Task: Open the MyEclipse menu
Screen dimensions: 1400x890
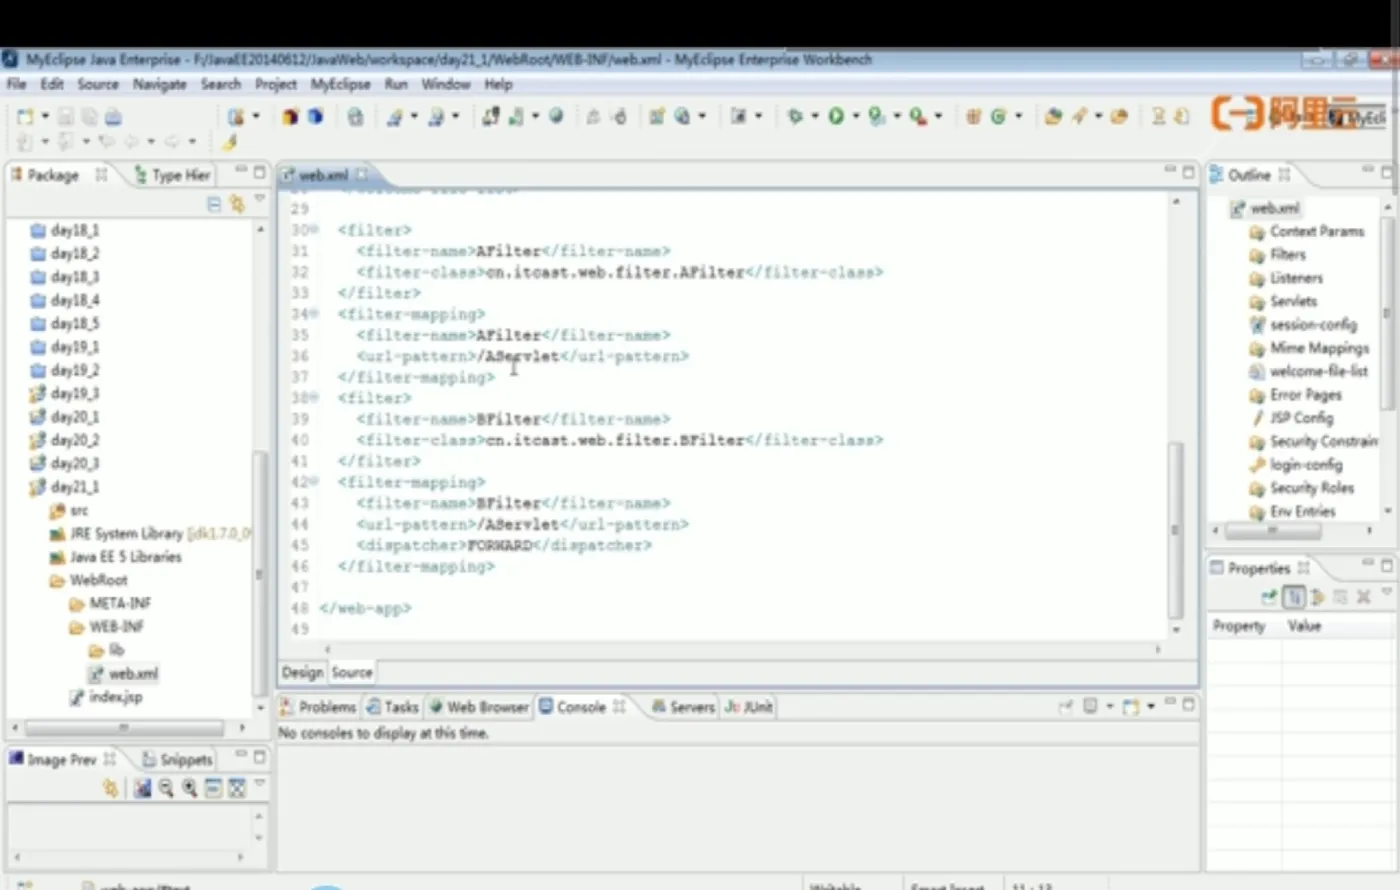Action: [340, 84]
